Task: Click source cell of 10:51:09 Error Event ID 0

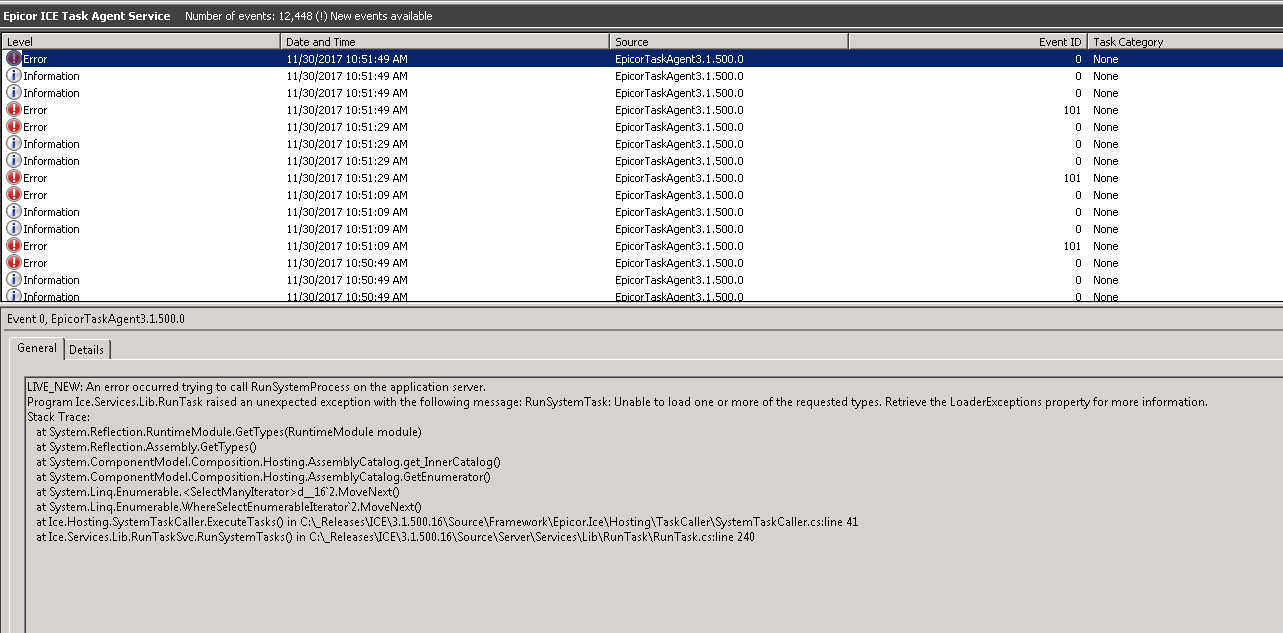Action: click(x=679, y=195)
